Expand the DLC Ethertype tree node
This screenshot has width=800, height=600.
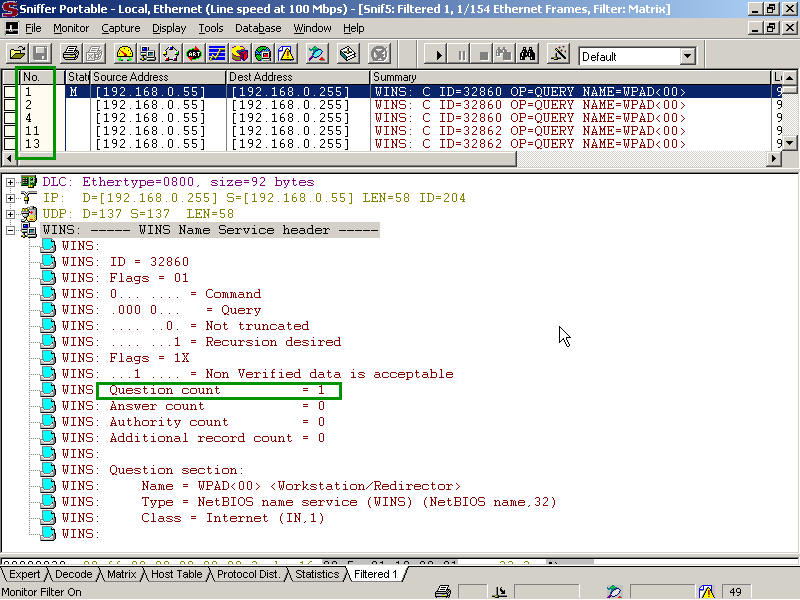pyautogui.click(x=10, y=182)
